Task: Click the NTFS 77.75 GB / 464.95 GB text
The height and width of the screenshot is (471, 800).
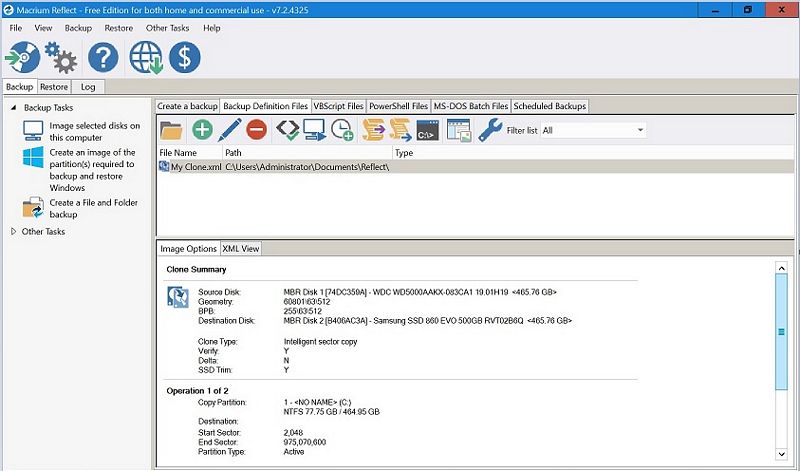Action: [x=332, y=412]
